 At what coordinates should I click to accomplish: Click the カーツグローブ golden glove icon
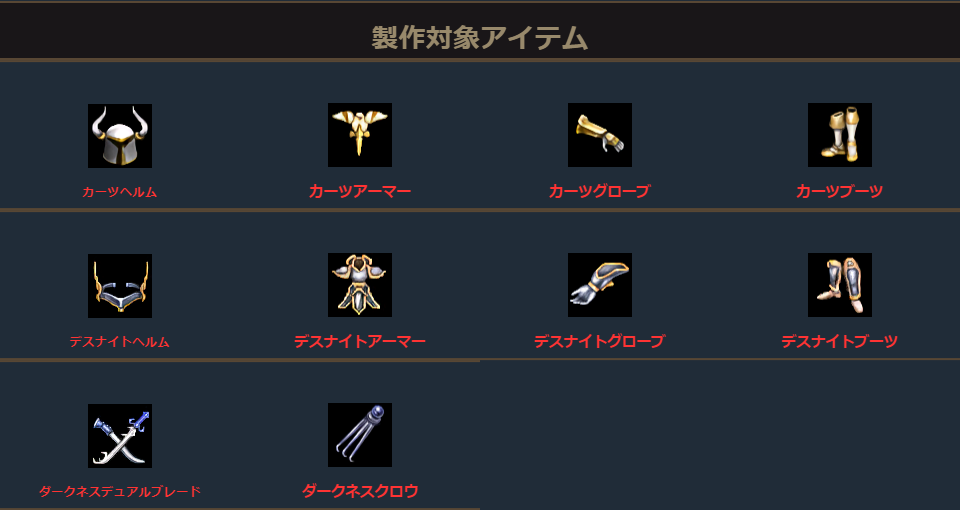click(x=600, y=135)
